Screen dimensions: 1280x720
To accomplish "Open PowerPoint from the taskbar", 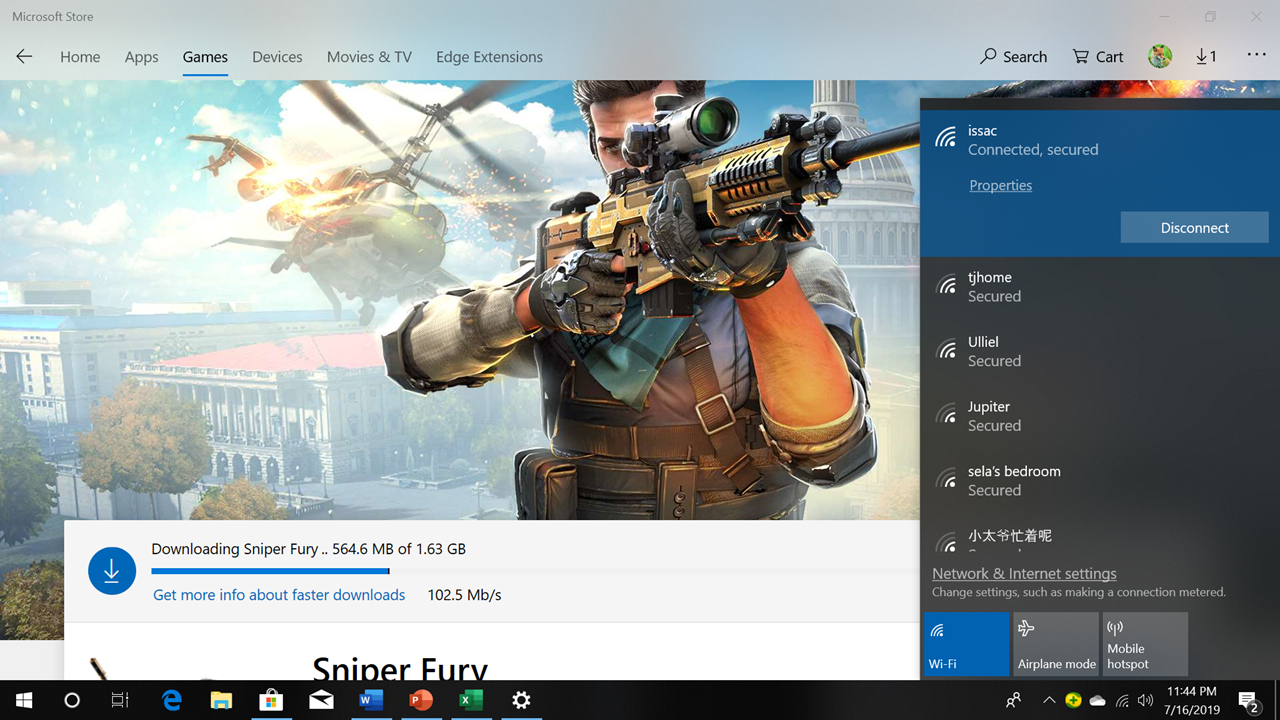I will (x=421, y=700).
